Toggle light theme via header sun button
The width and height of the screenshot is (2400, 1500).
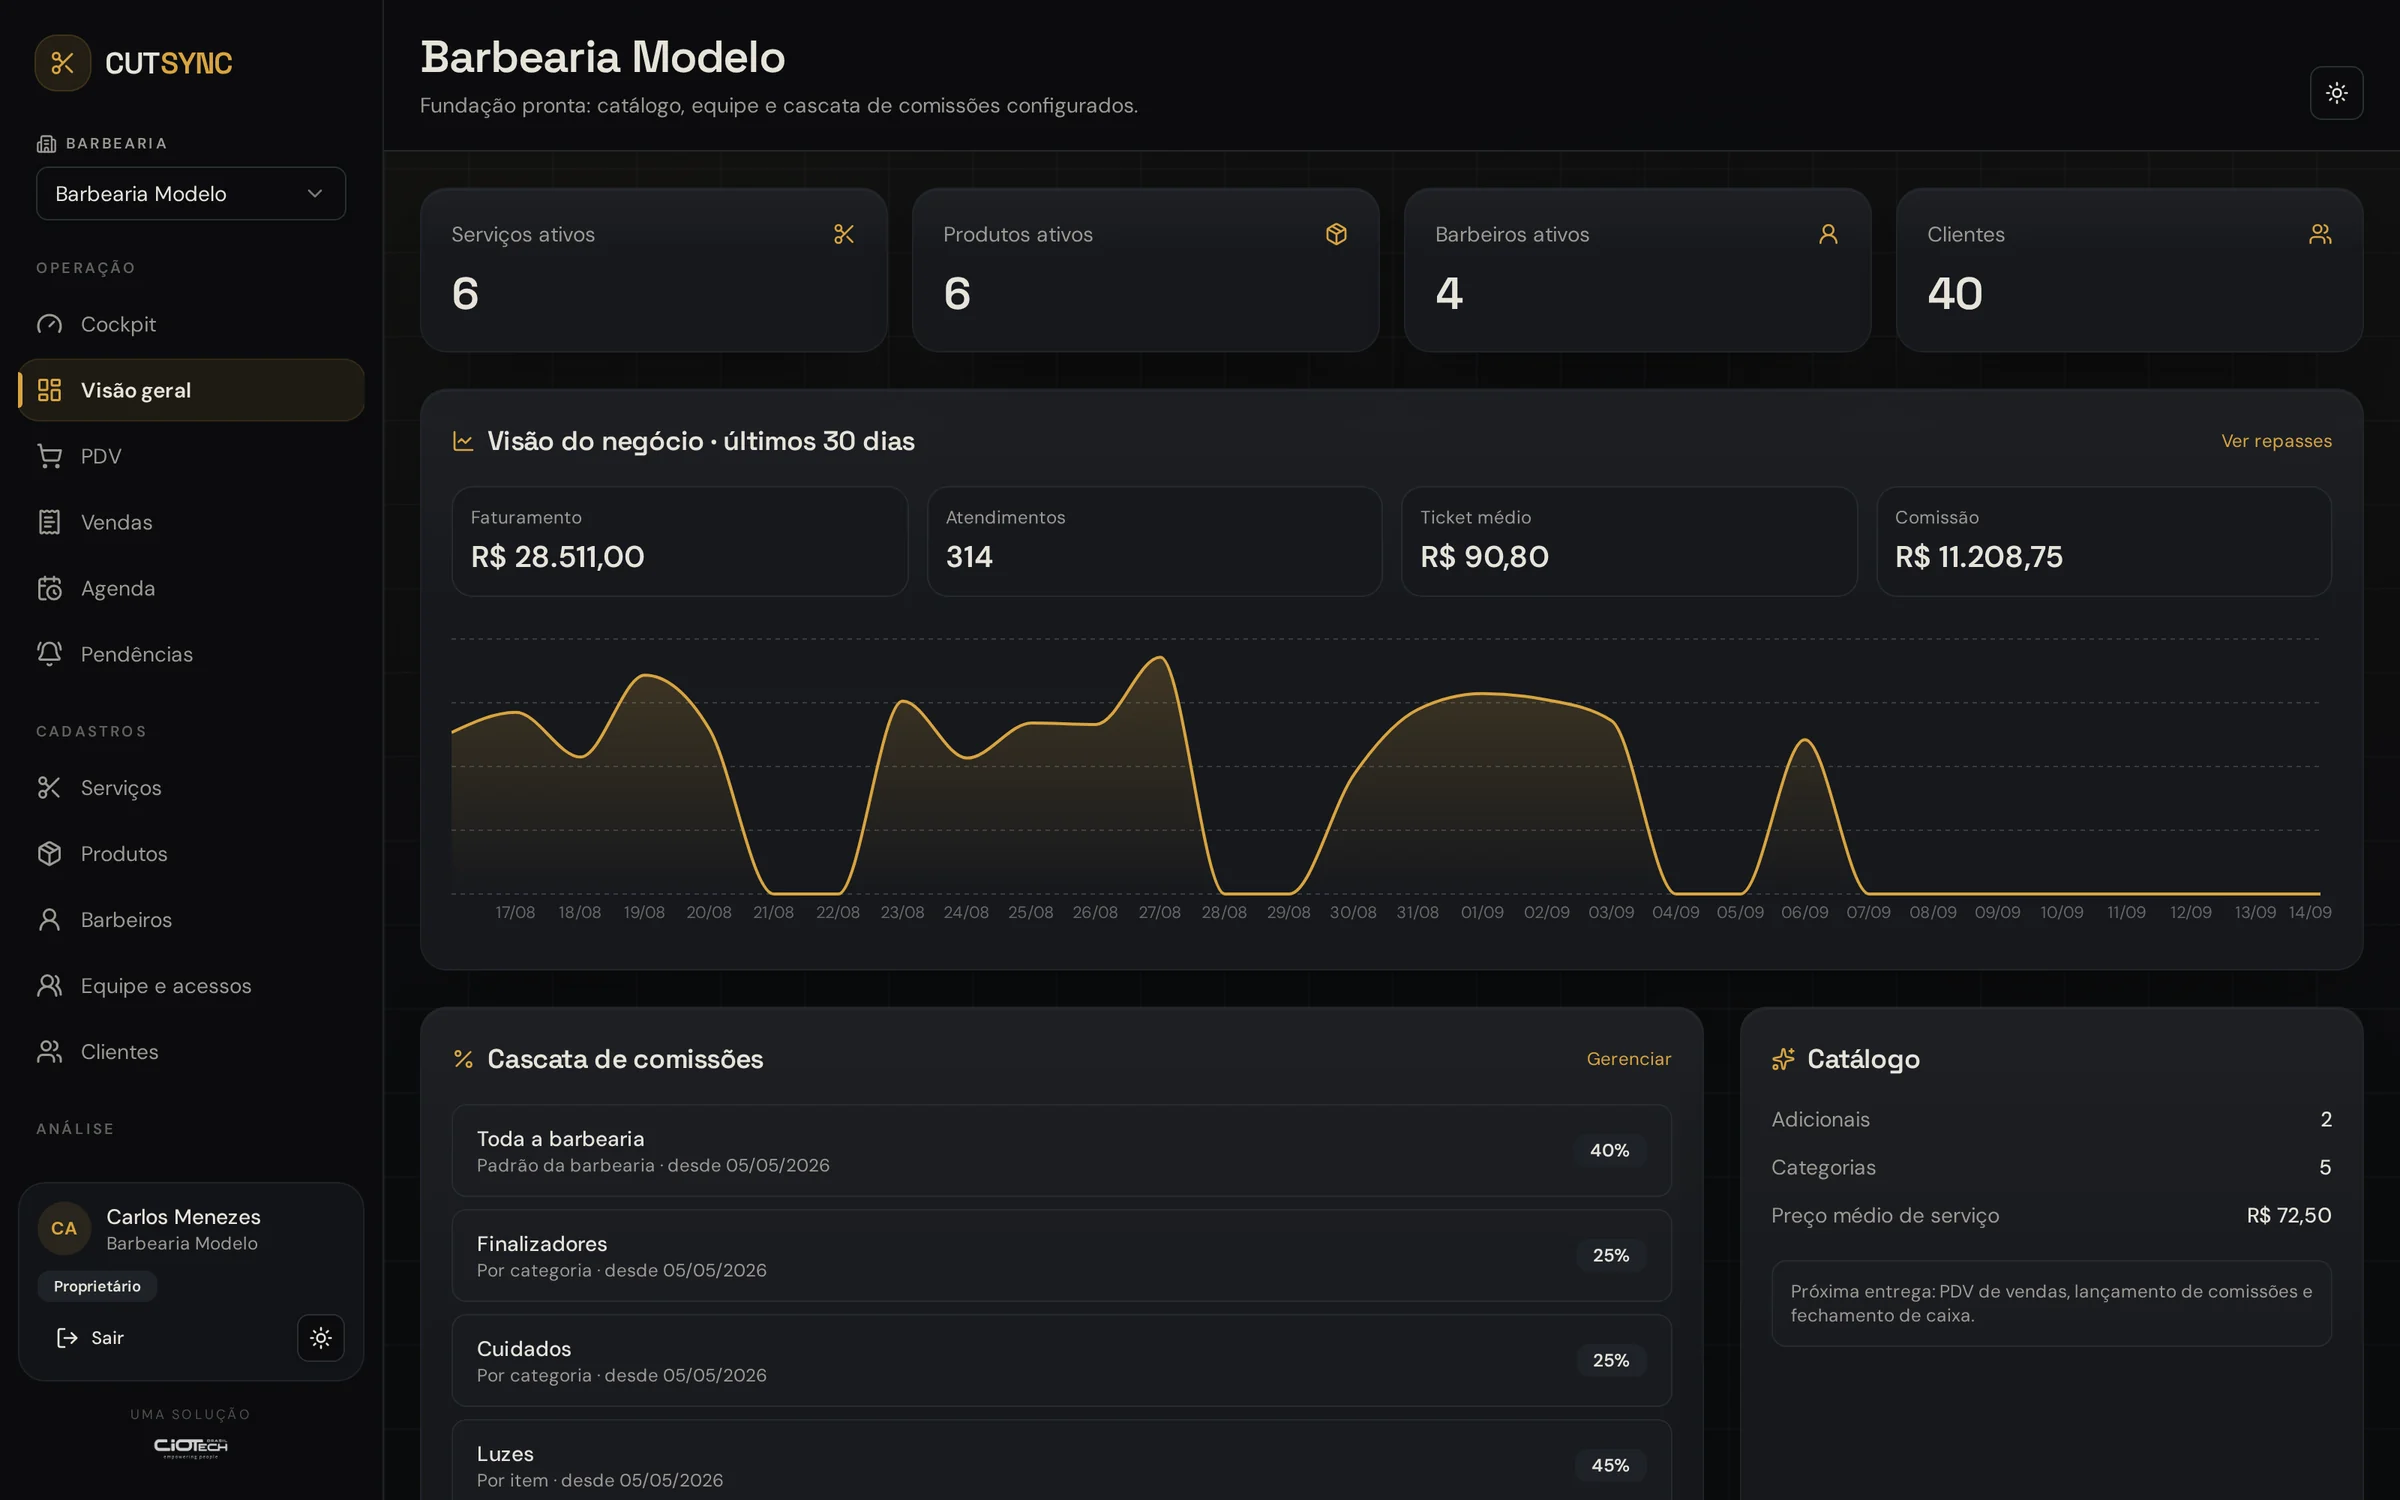tap(2336, 93)
